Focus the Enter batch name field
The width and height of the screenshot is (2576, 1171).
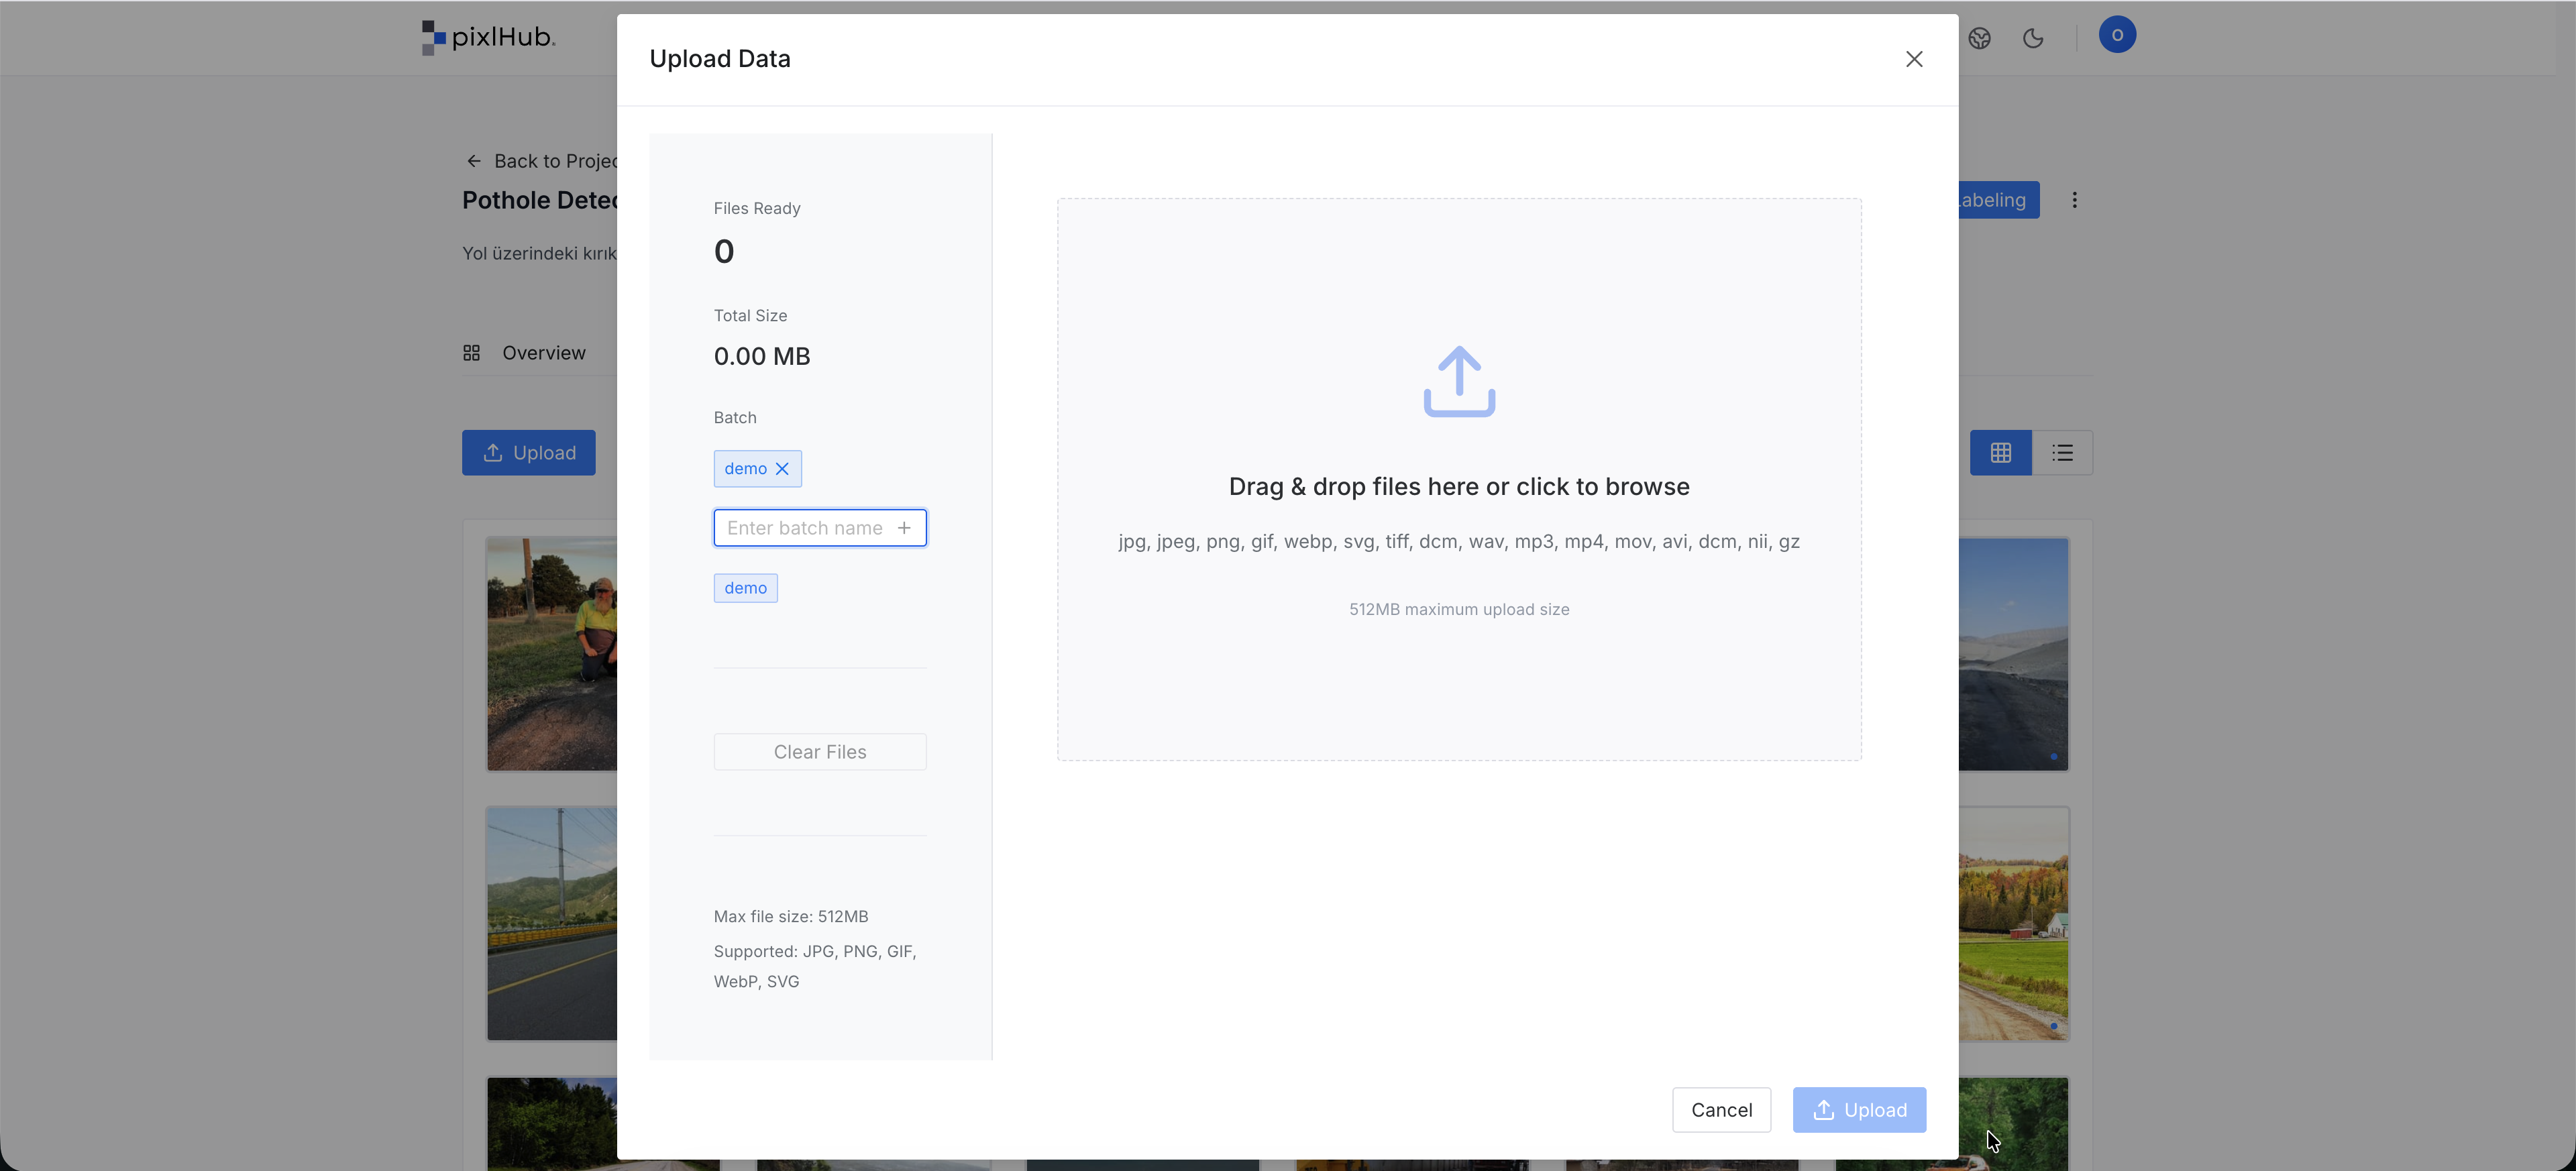click(804, 528)
